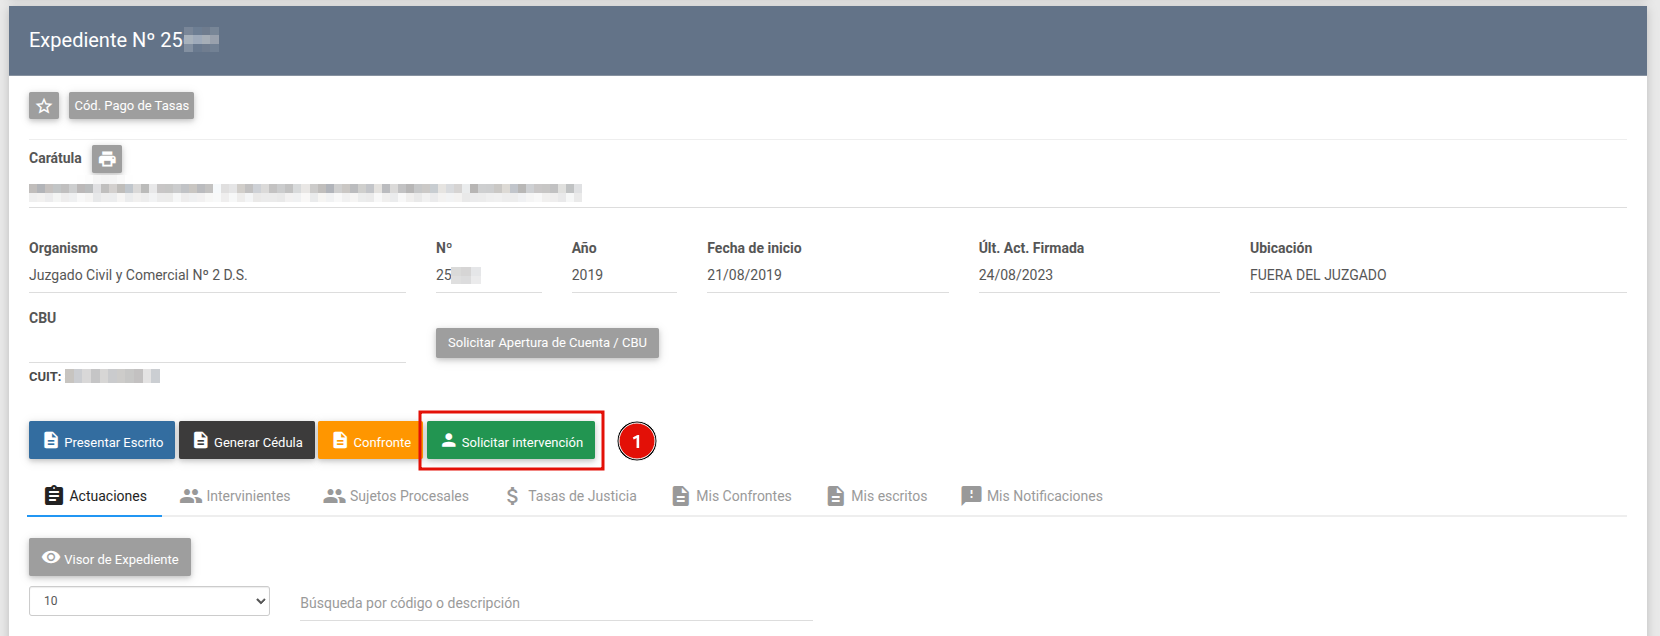This screenshot has width=1660, height=636.
Task: Click the Generar Cédula button
Action: pos(247,441)
